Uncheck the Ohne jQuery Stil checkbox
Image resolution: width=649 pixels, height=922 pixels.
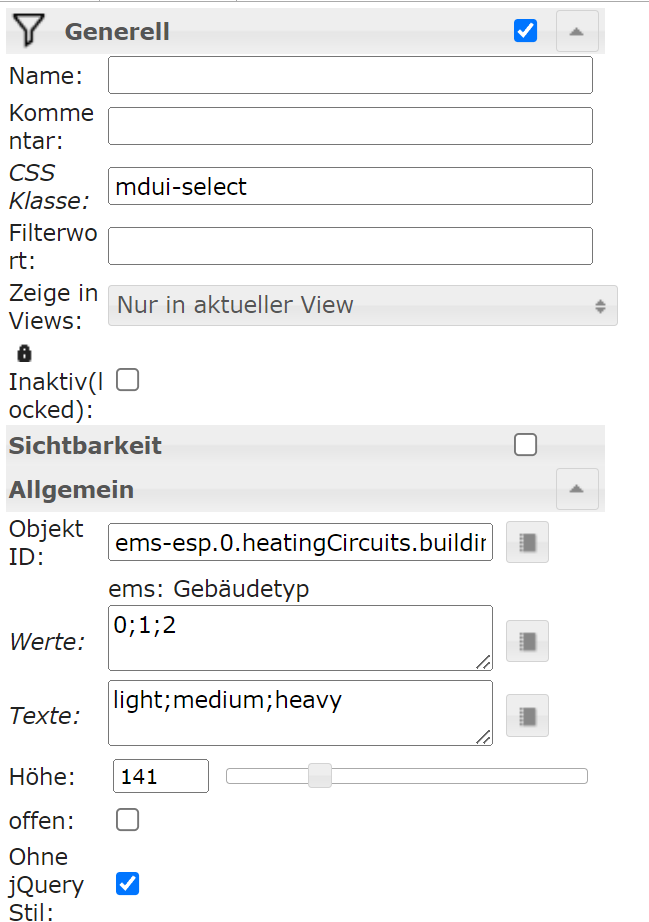[x=127, y=884]
